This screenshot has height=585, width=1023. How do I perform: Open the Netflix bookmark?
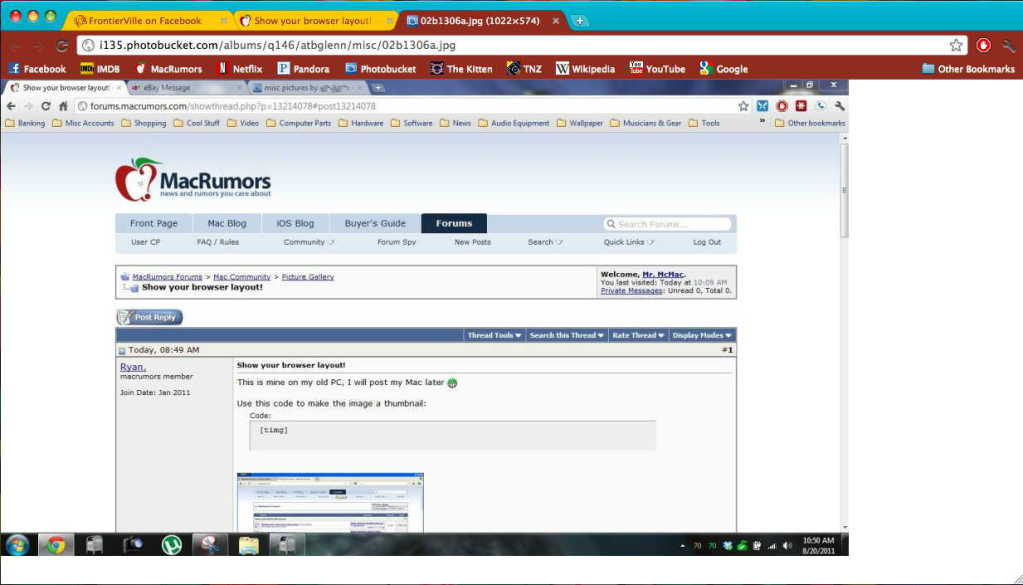[x=239, y=68]
